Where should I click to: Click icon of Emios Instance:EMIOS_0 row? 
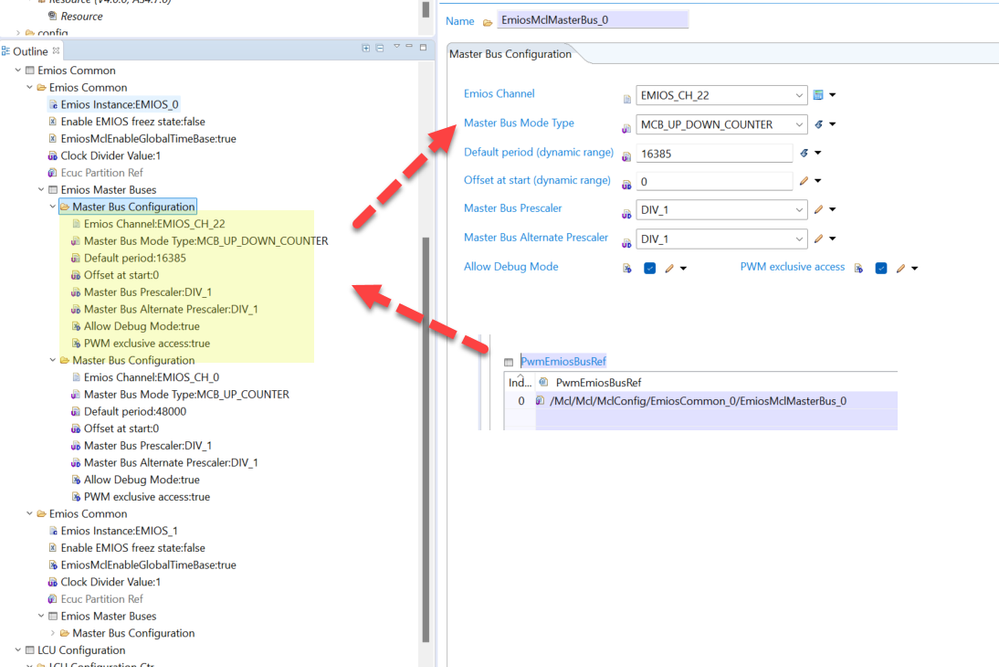53,104
